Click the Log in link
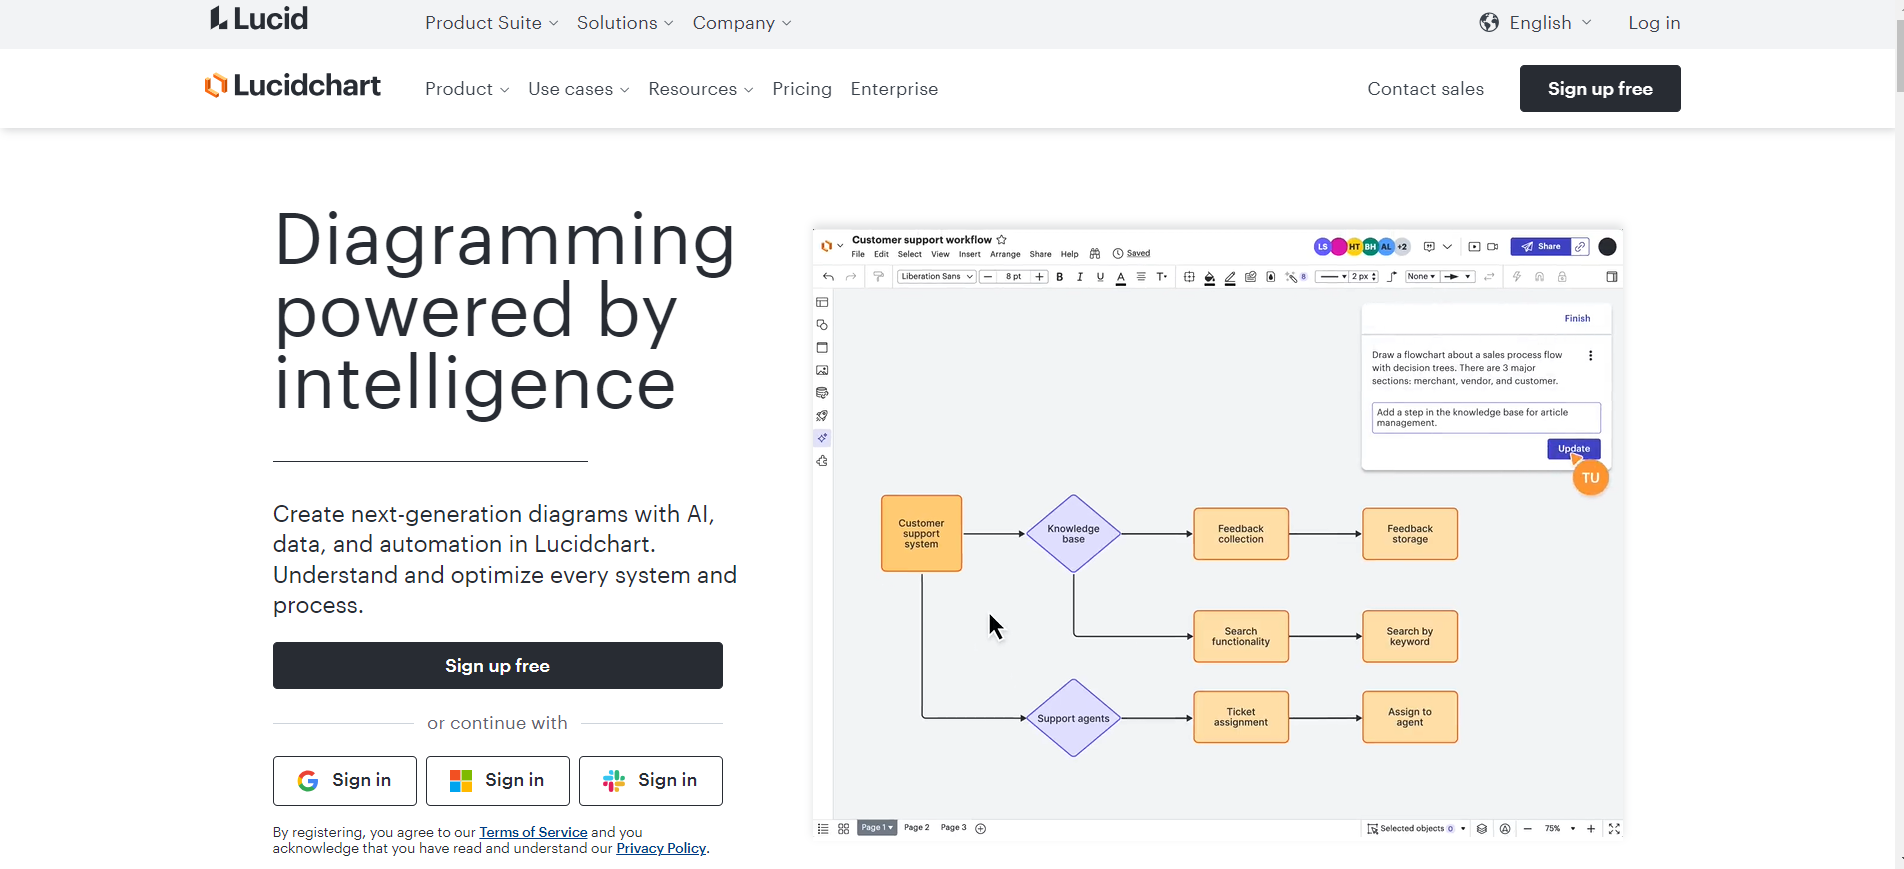 (1654, 23)
